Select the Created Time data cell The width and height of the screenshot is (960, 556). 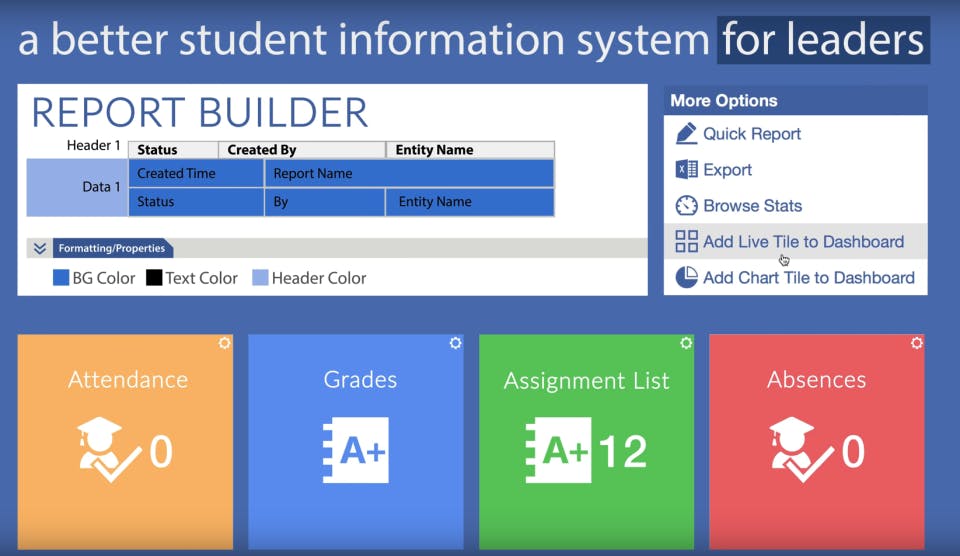[x=196, y=173]
